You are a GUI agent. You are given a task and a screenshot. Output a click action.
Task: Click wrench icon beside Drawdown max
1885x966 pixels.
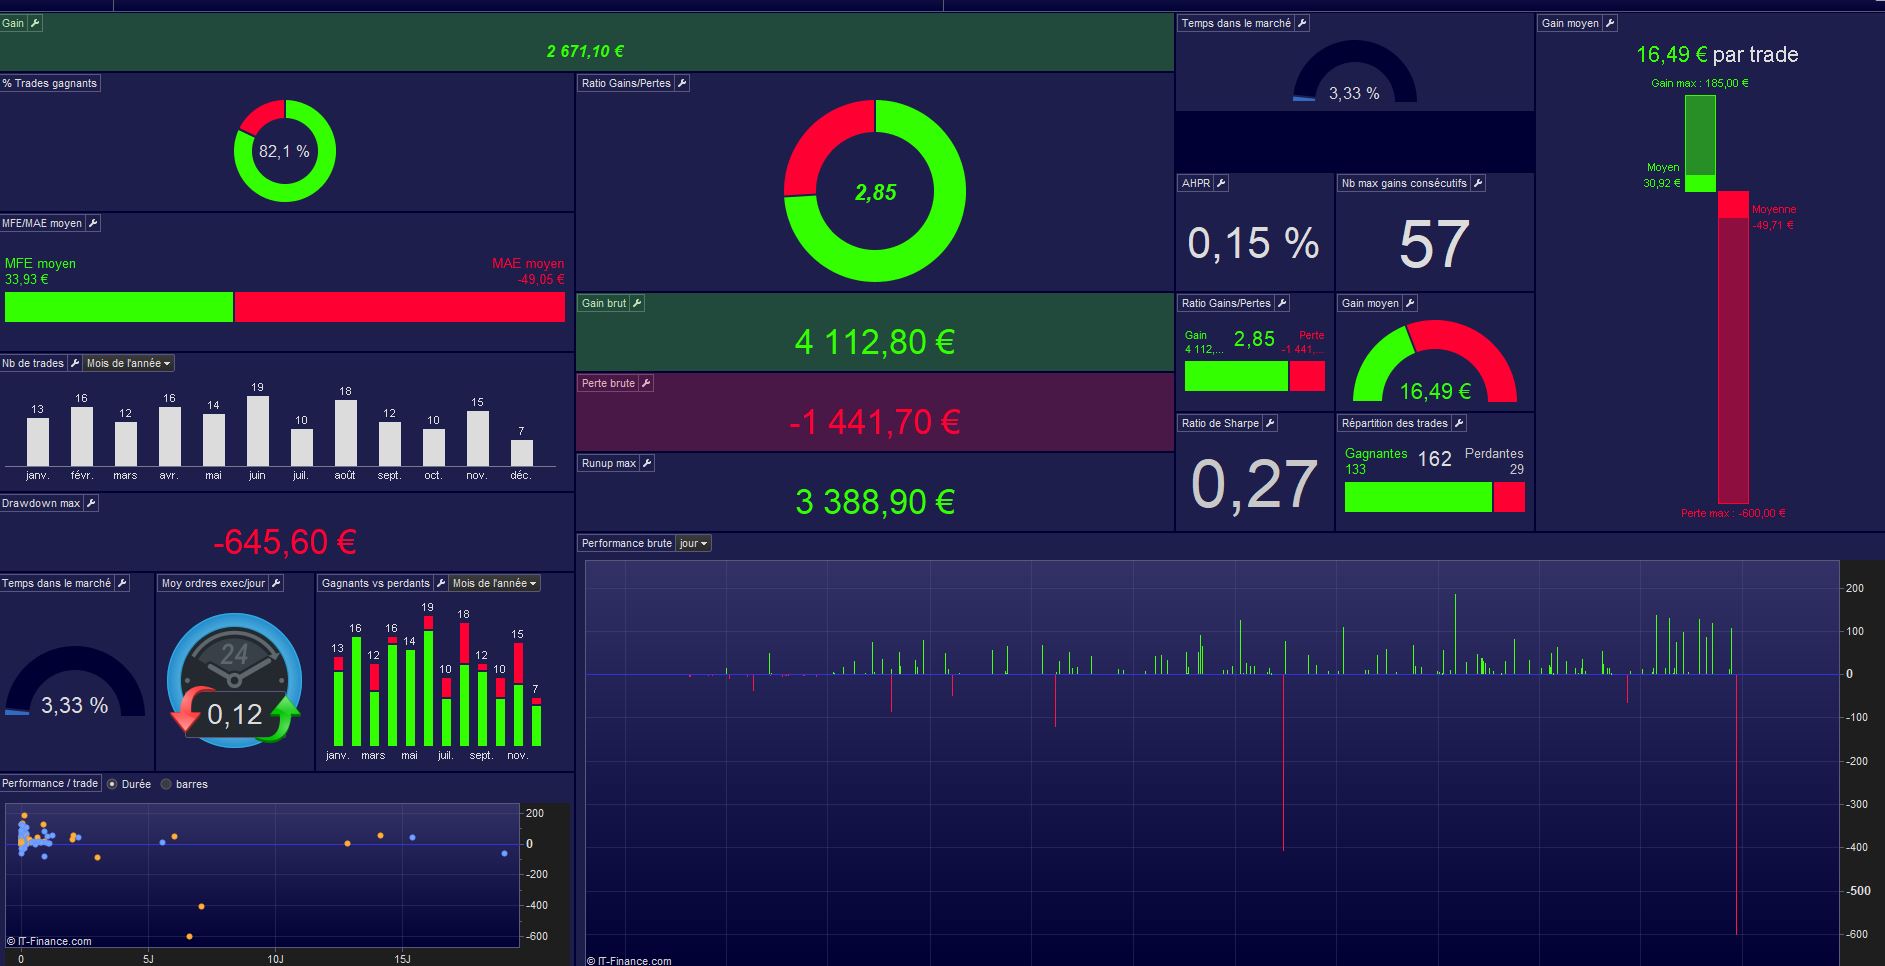pyautogui.click(x=91, y=503)
